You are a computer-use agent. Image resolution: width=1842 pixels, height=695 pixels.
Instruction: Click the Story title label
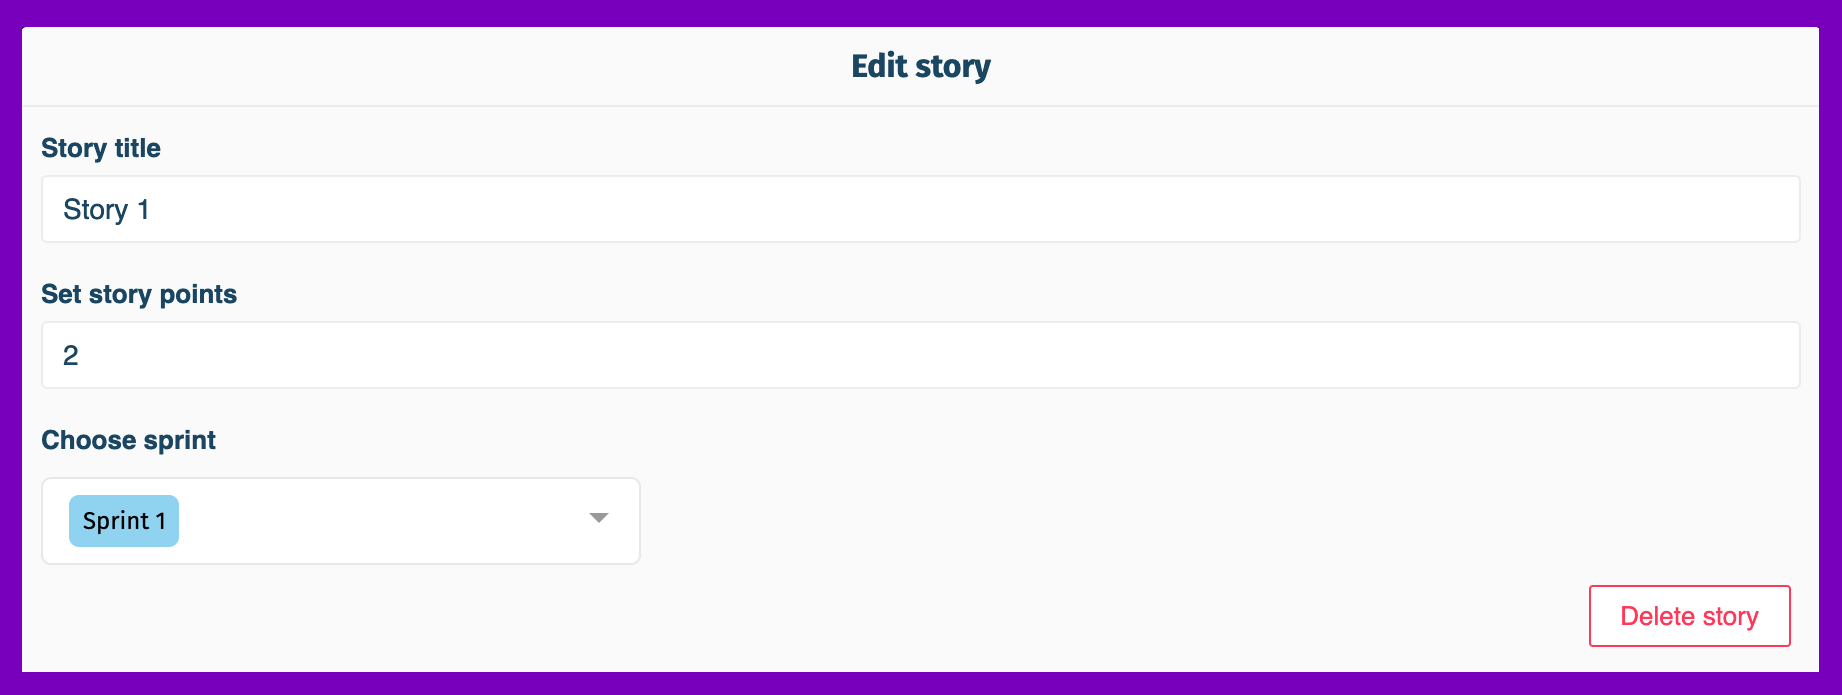coord(101,148)
